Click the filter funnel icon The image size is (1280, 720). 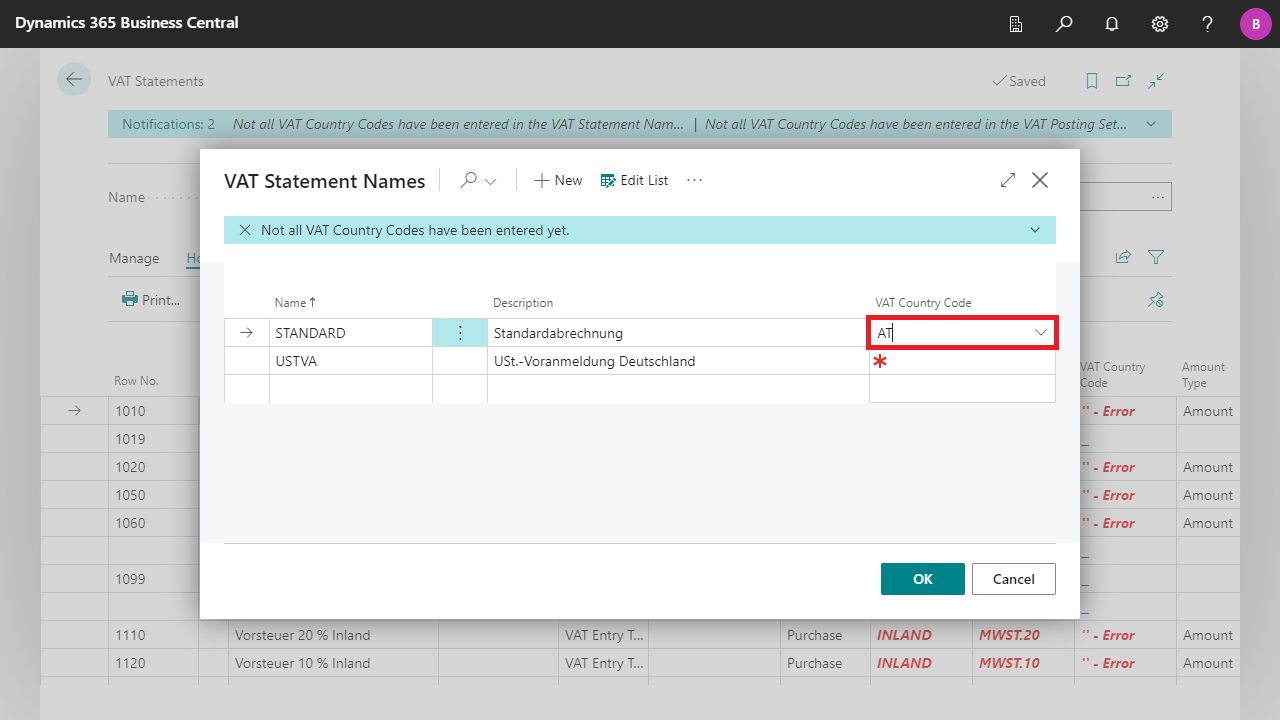[x=1155, y=257]
